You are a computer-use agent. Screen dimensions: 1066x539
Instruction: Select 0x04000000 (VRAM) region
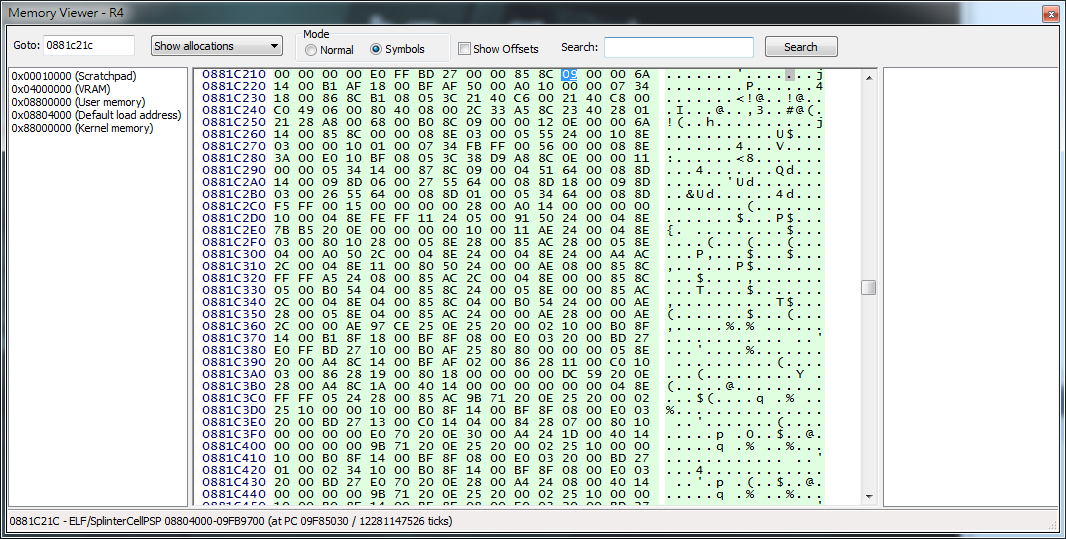click(x=61, y=89)
